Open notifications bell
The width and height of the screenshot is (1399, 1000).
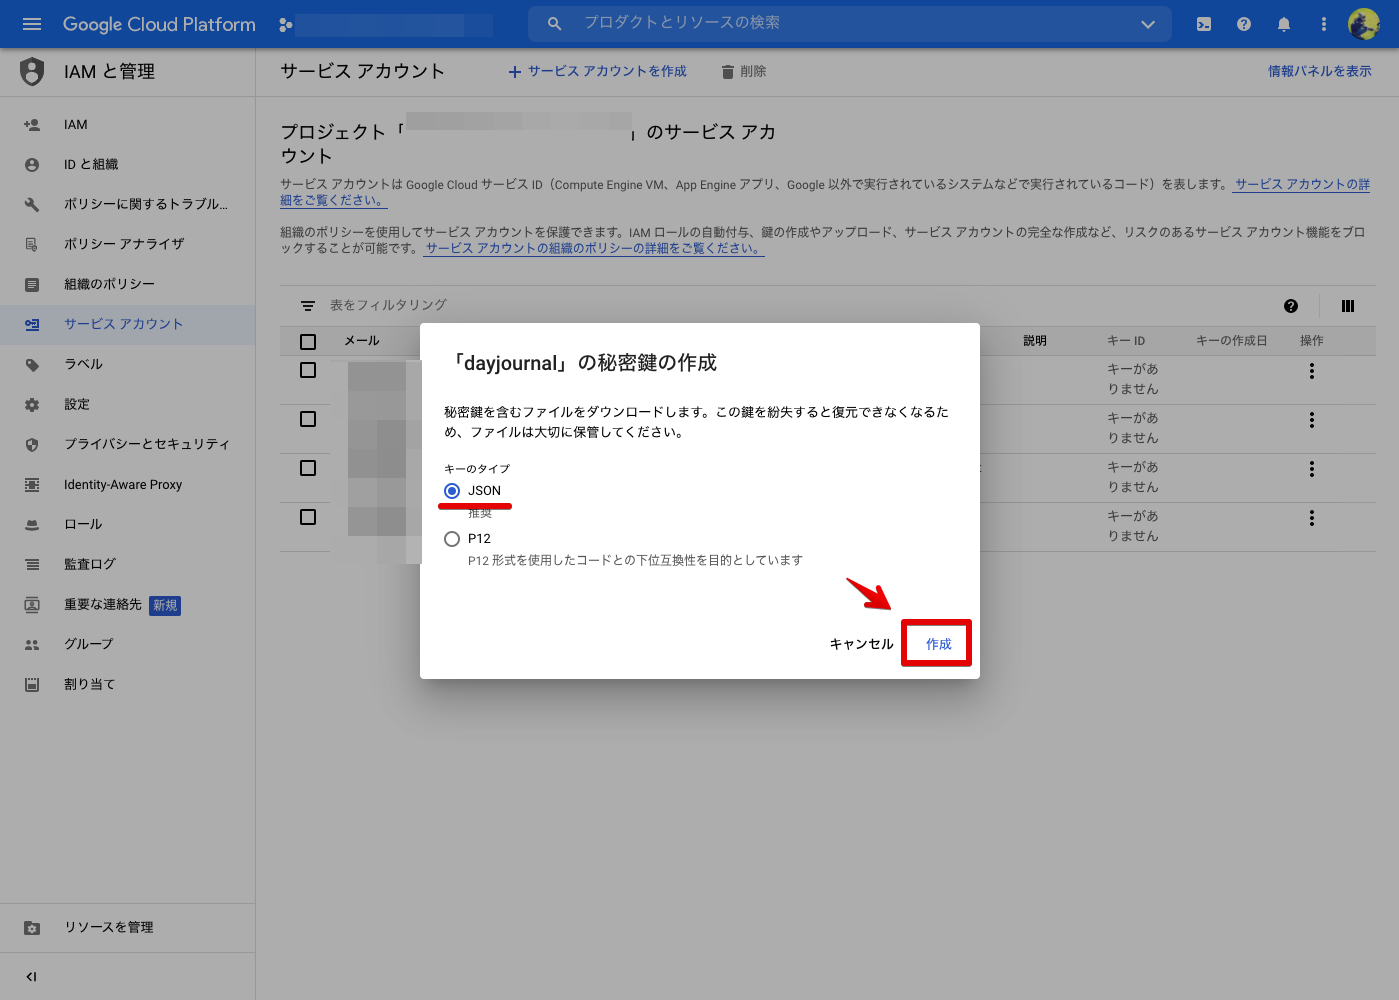click(1284, 24)
